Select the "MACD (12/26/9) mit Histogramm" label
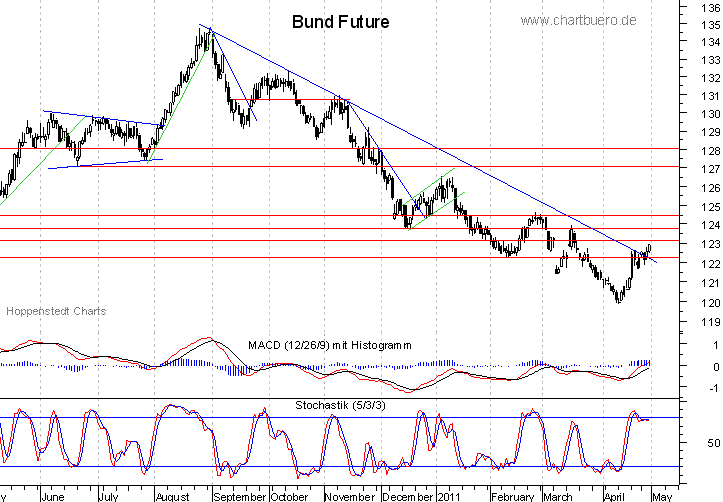The height and width of the screenshot is (502, 723). [x=330, y=345]
